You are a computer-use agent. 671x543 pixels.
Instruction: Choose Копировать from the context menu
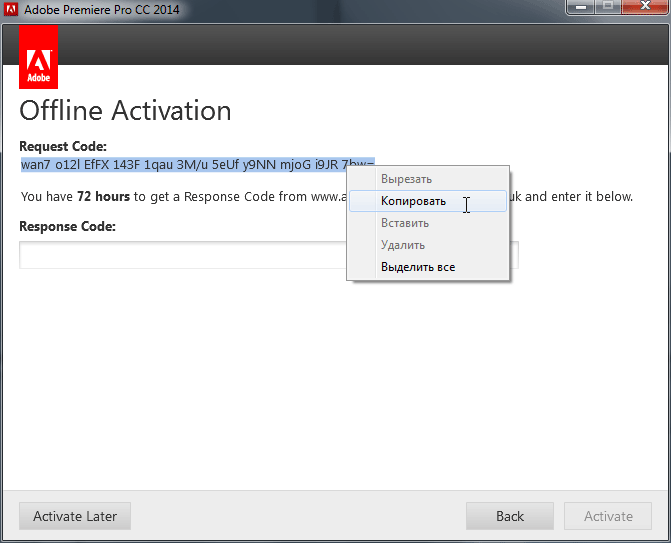pyautogui.click(x=428, y=201)
